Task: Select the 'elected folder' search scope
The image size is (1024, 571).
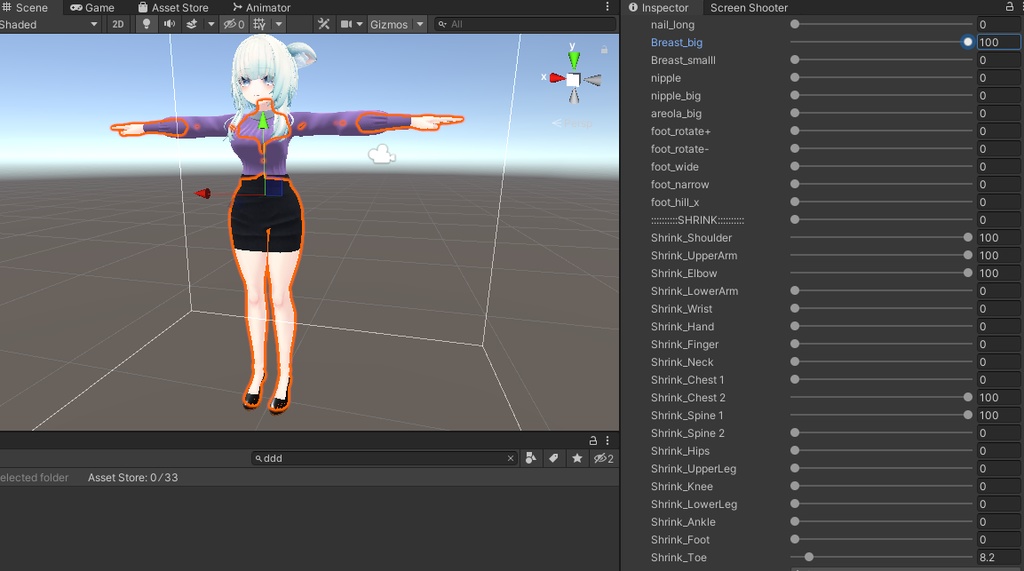Action: click(x=34, y=478)
